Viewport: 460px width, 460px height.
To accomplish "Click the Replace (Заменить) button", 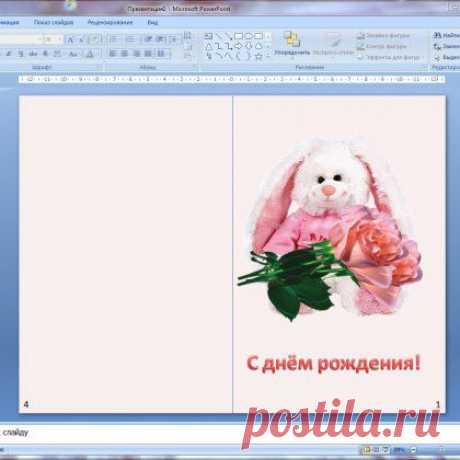I will (x=446, y=46).
